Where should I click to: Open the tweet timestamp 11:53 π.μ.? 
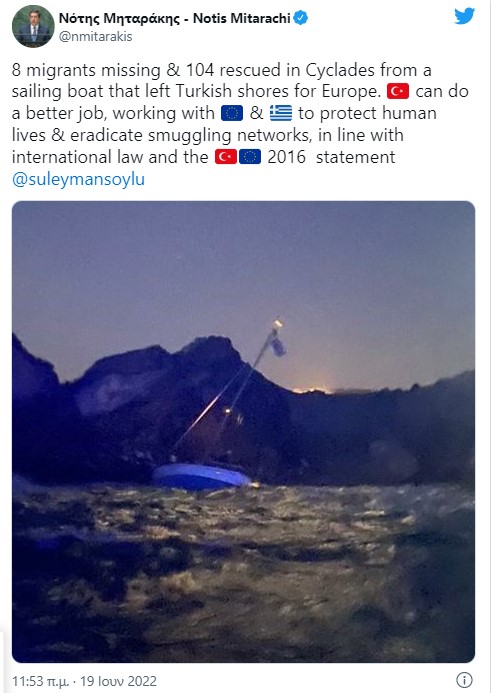click(40, 681)
